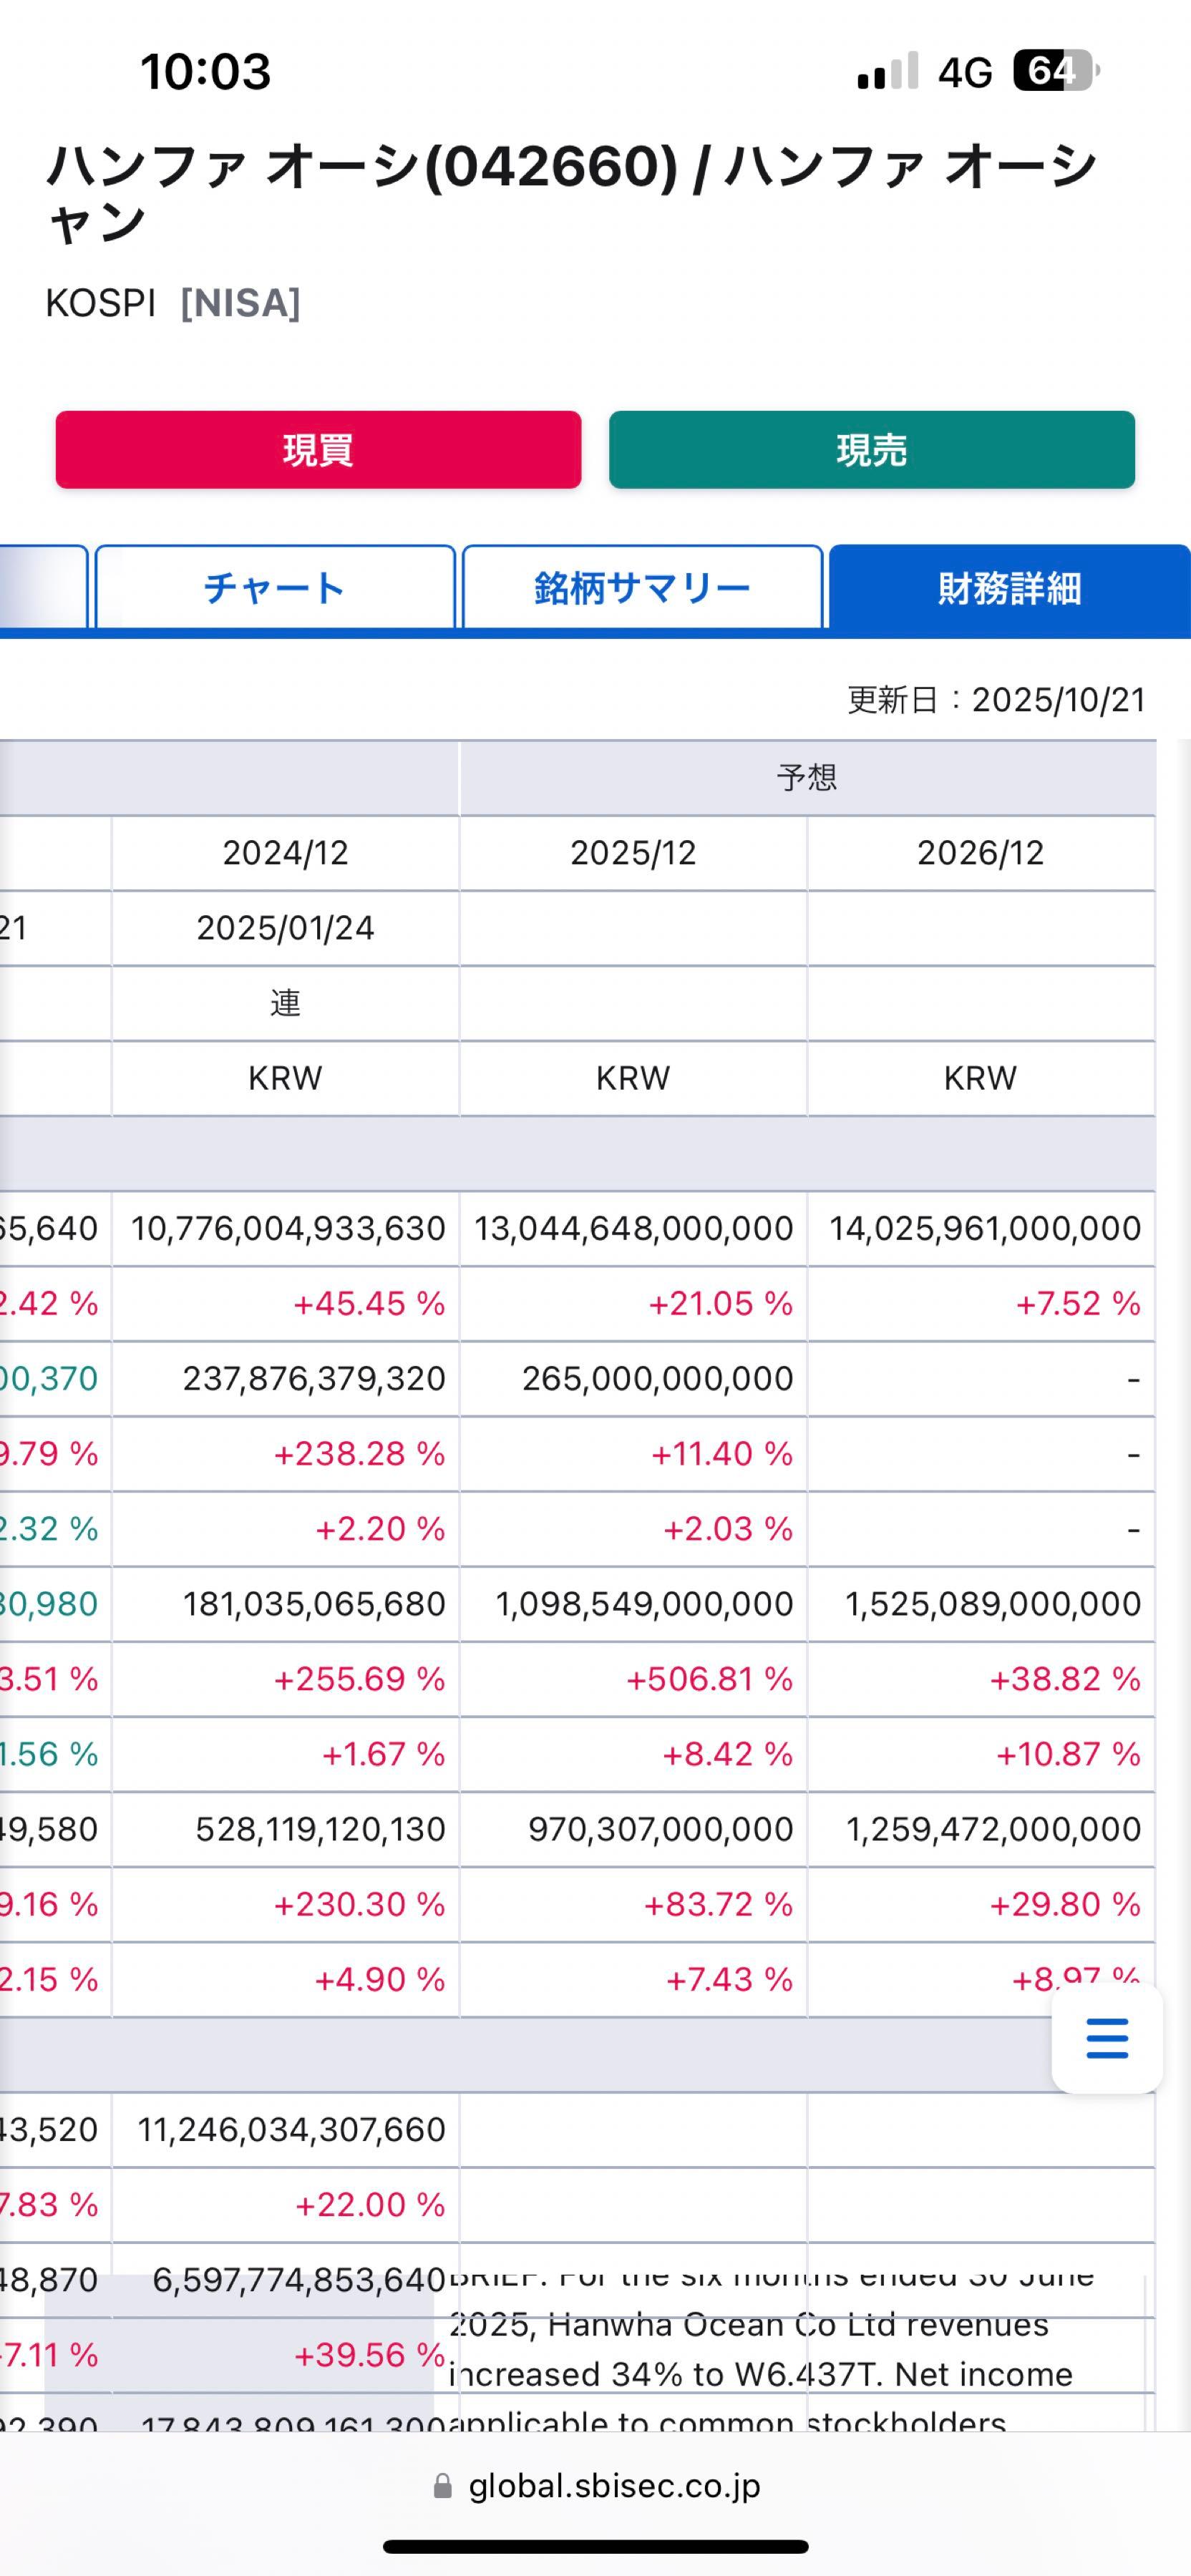Tap the padlock icon in address bar
Image resolution: width=1191 pixels, height=2576 pixels.
point(442,2486)
